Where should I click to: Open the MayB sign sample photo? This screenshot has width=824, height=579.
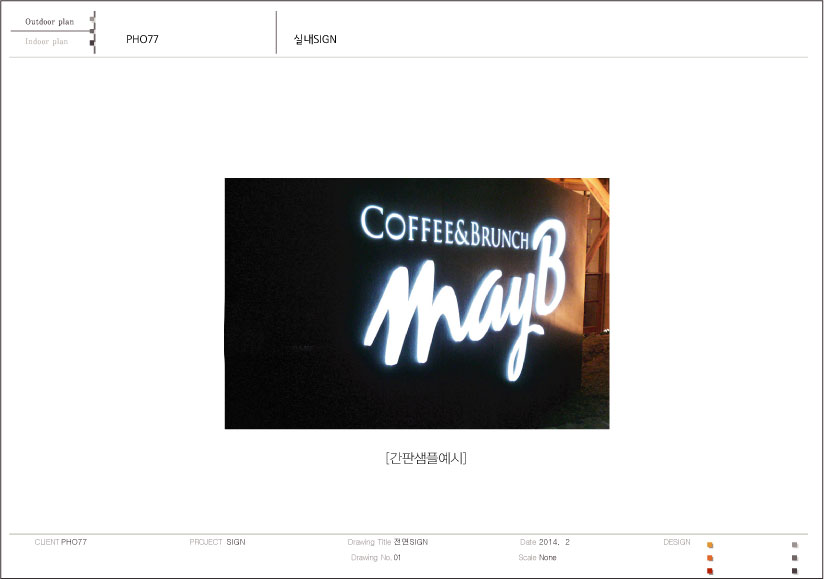(417, 303)
